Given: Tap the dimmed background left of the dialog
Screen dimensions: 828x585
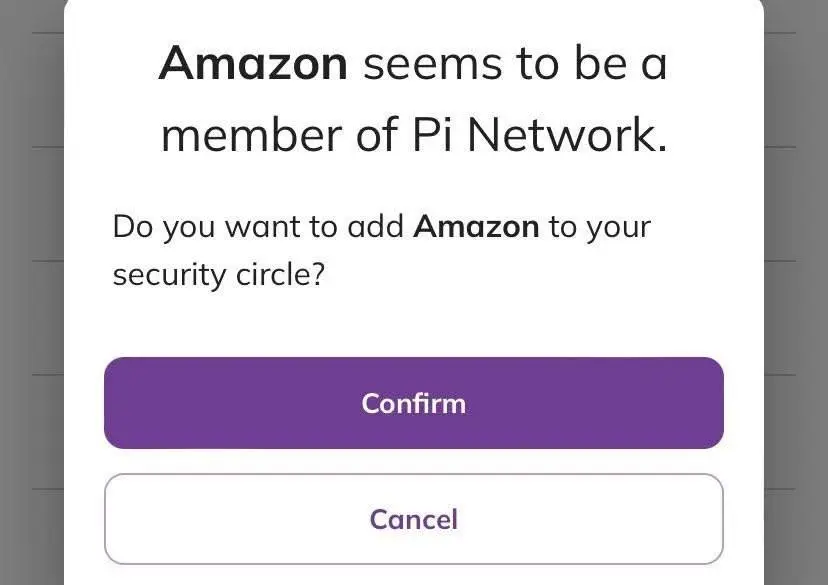Looking at the screenshot, I should tap(30, 300).
